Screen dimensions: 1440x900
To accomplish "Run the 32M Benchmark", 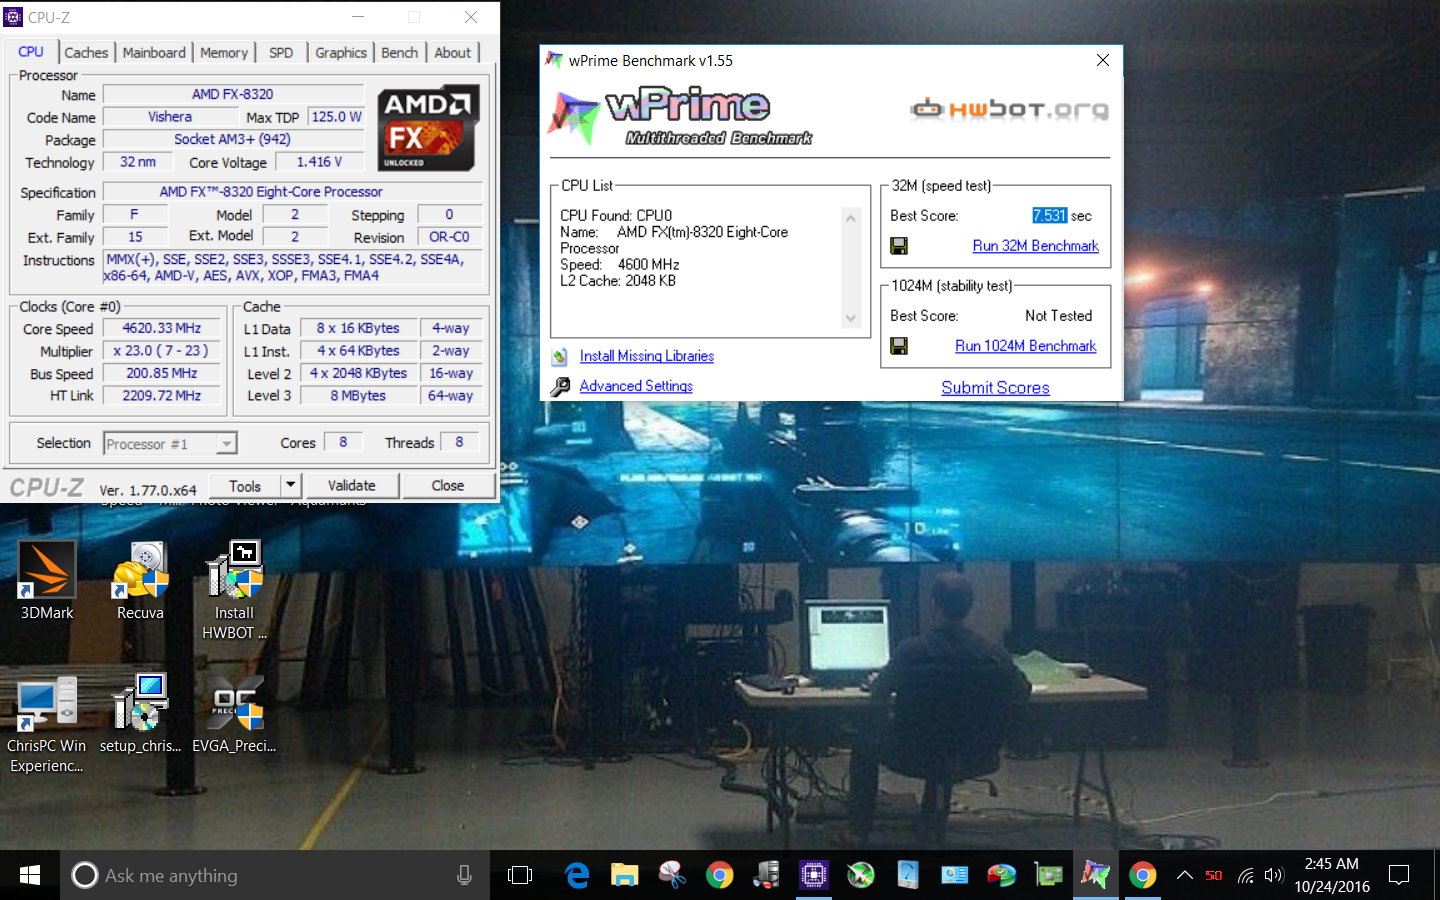I will 1036,246.
